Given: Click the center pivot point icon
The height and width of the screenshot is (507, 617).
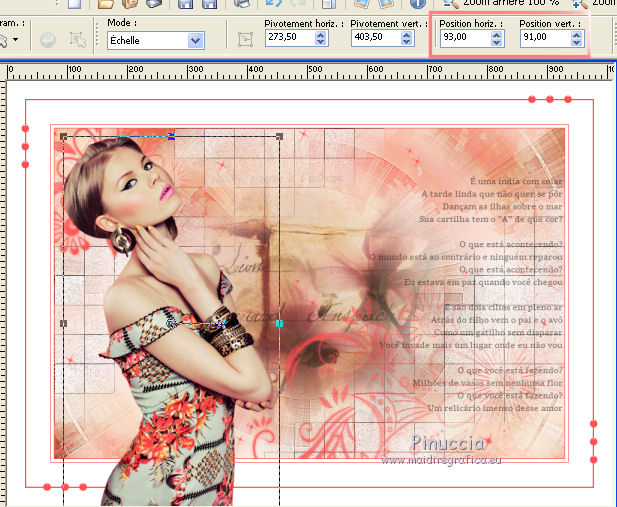Looking at the screenshot, I should click(245, 39).
